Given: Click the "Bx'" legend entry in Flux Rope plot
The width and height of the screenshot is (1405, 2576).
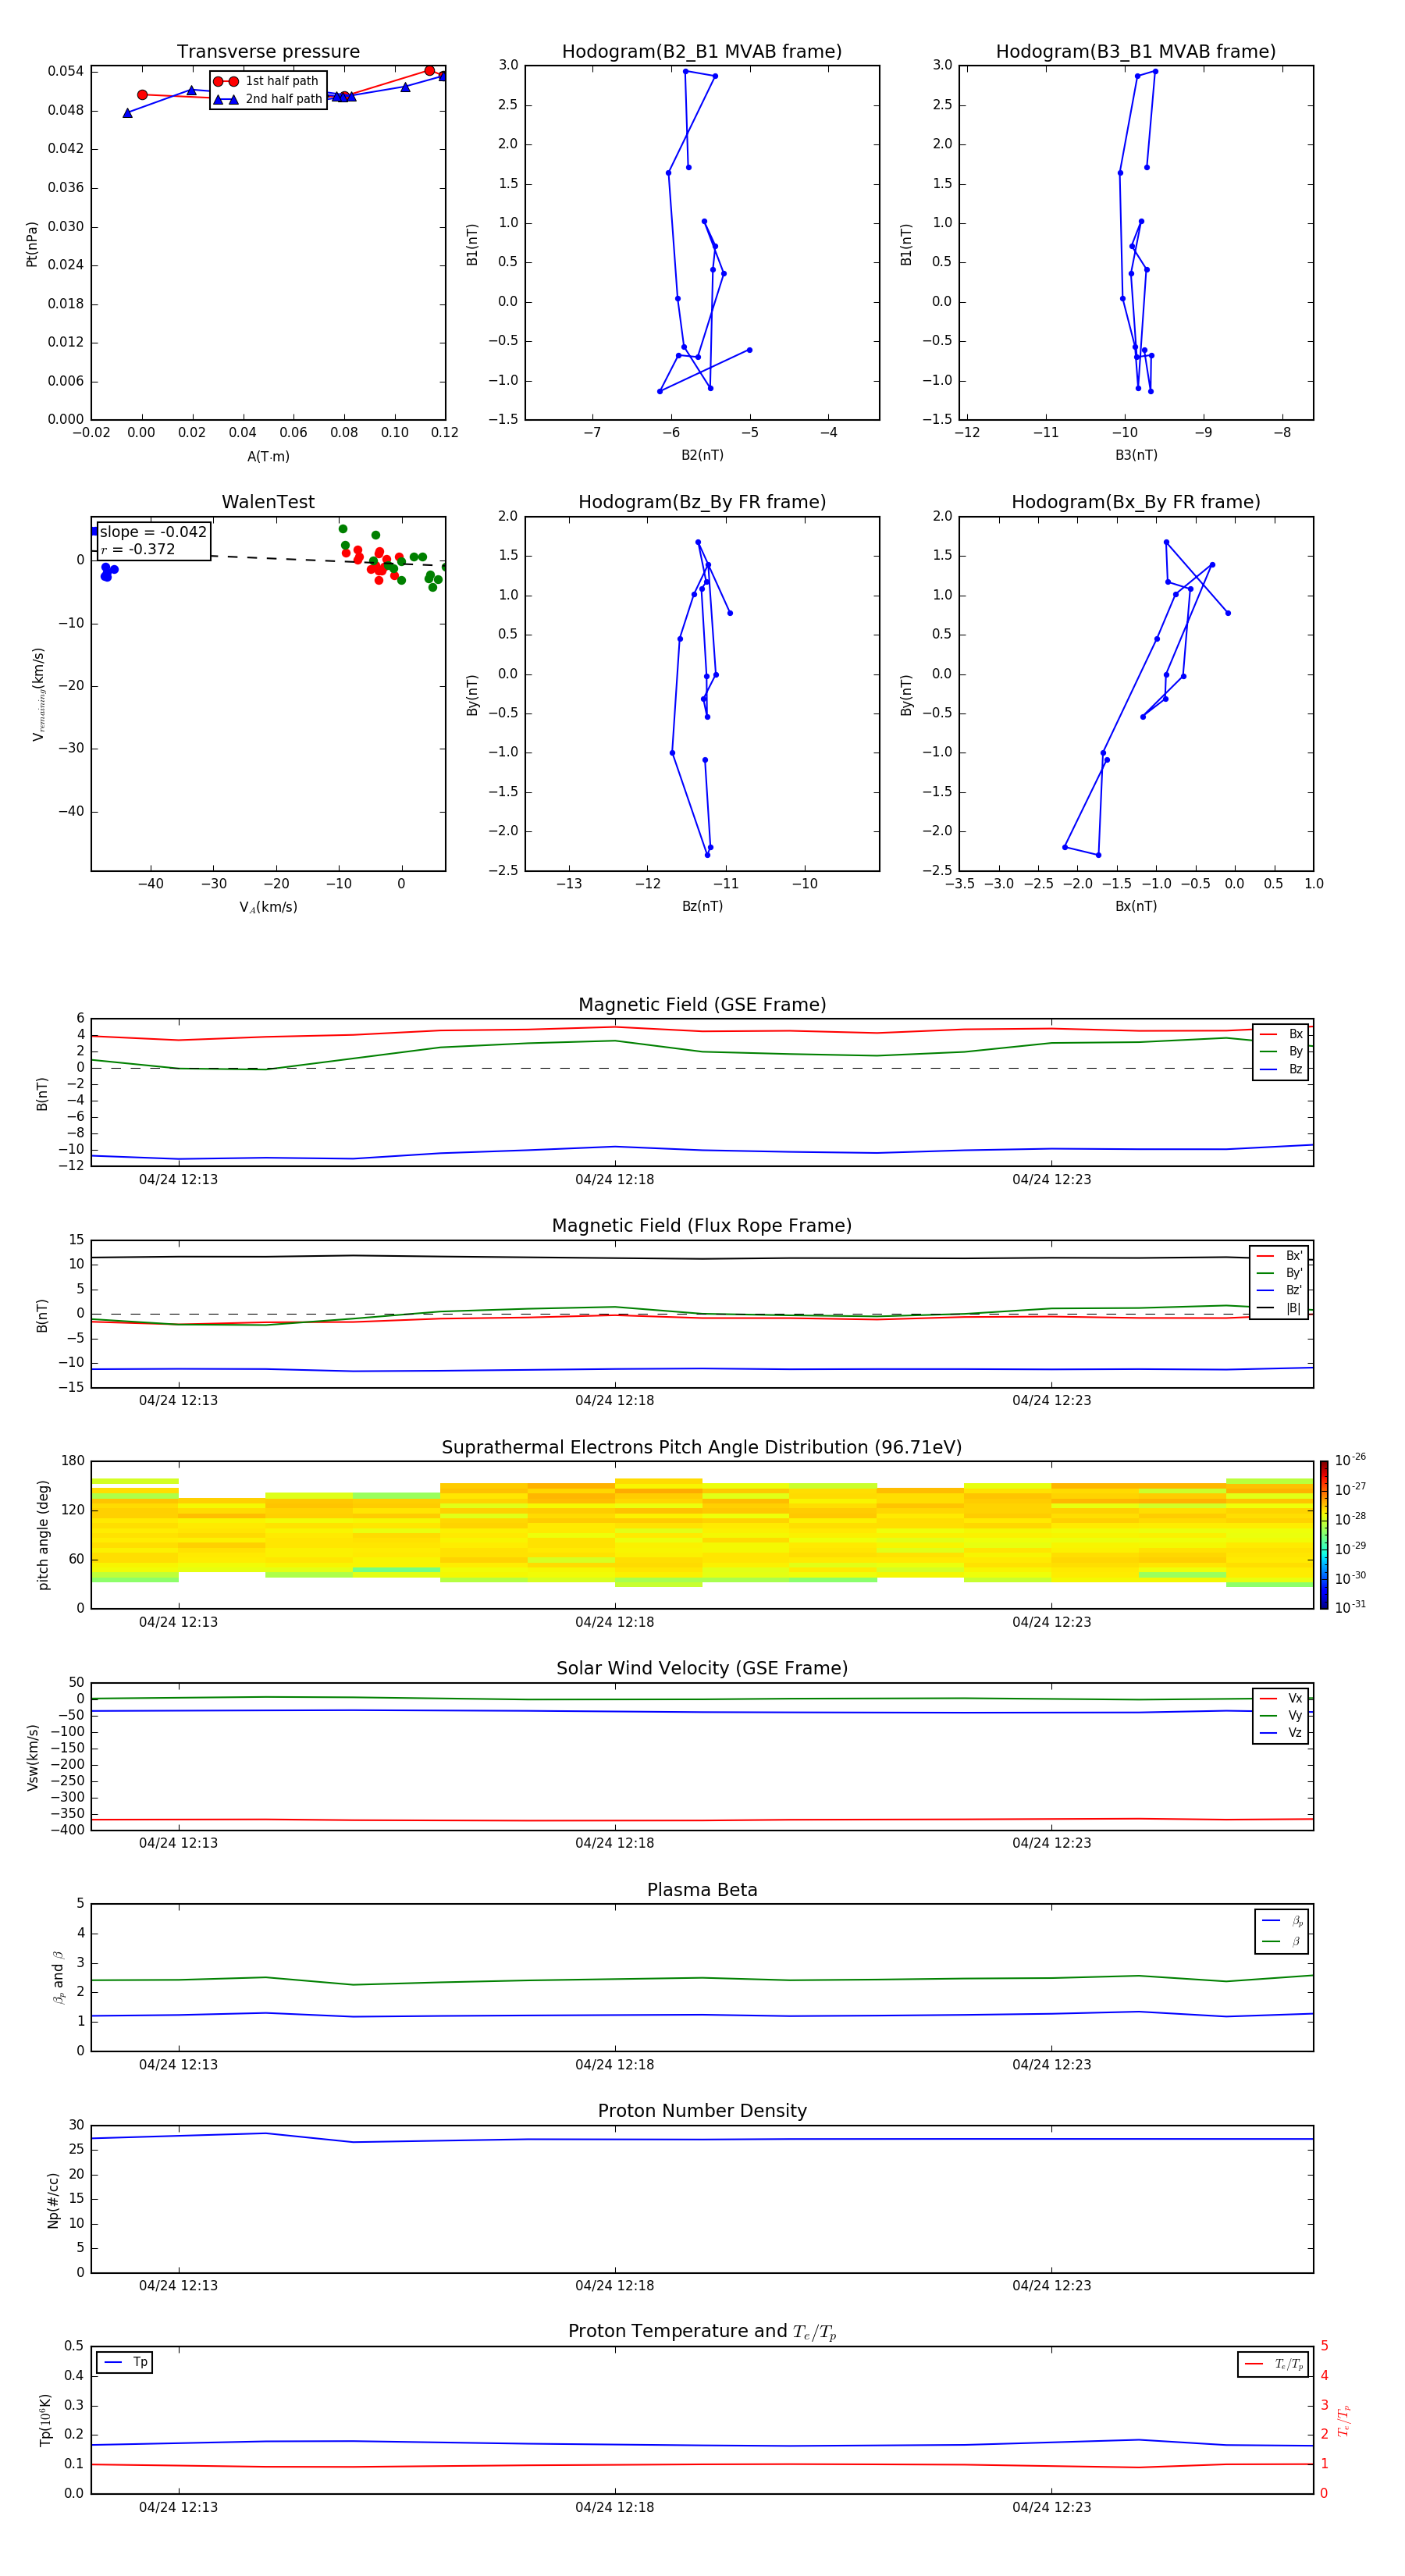Looking at the screenshot, I should coord(1279,1256).
